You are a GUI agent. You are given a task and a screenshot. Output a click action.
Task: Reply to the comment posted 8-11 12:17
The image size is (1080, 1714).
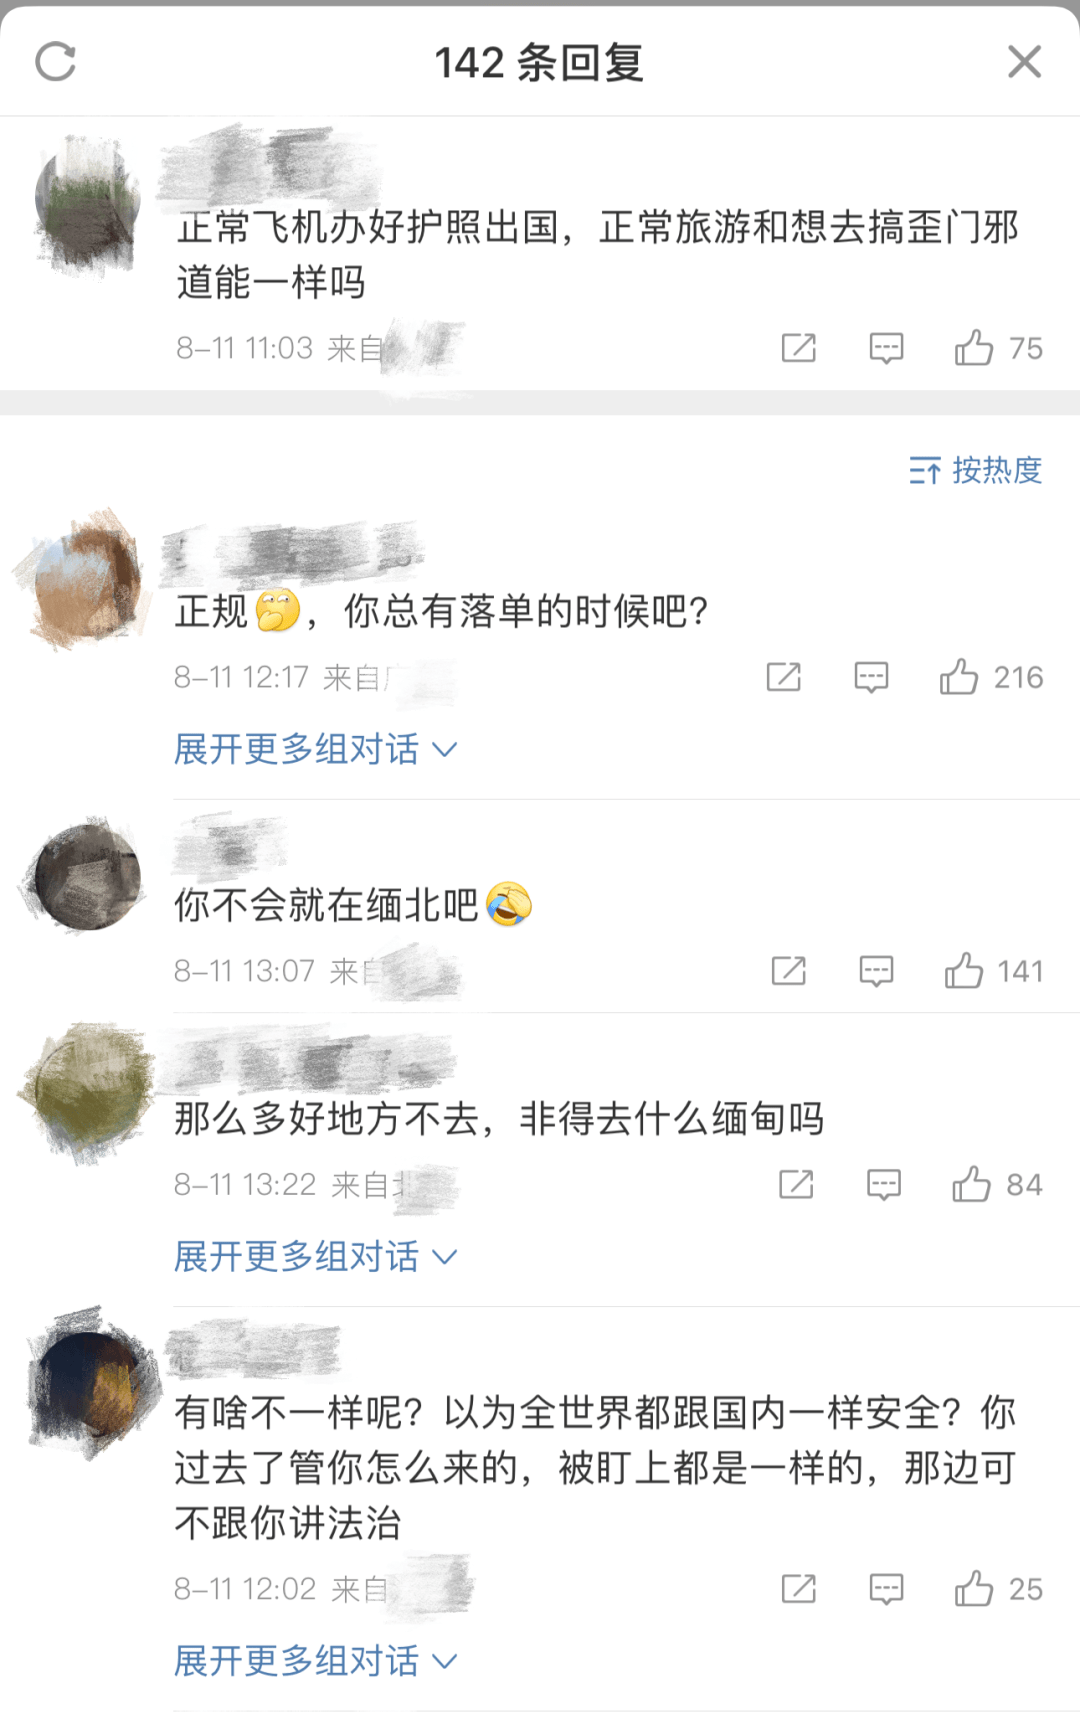pyautogui.click(x=871, y=677)
